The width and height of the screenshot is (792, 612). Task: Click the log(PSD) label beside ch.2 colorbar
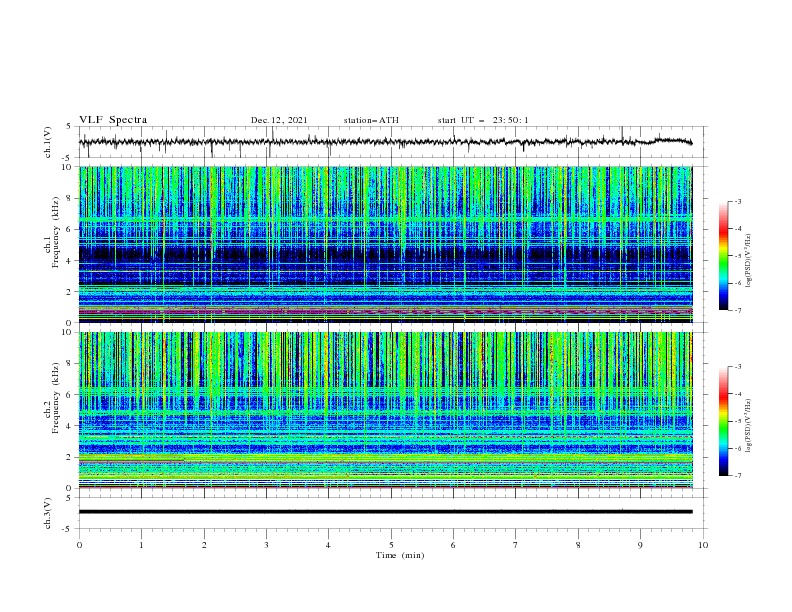[749, 425]
